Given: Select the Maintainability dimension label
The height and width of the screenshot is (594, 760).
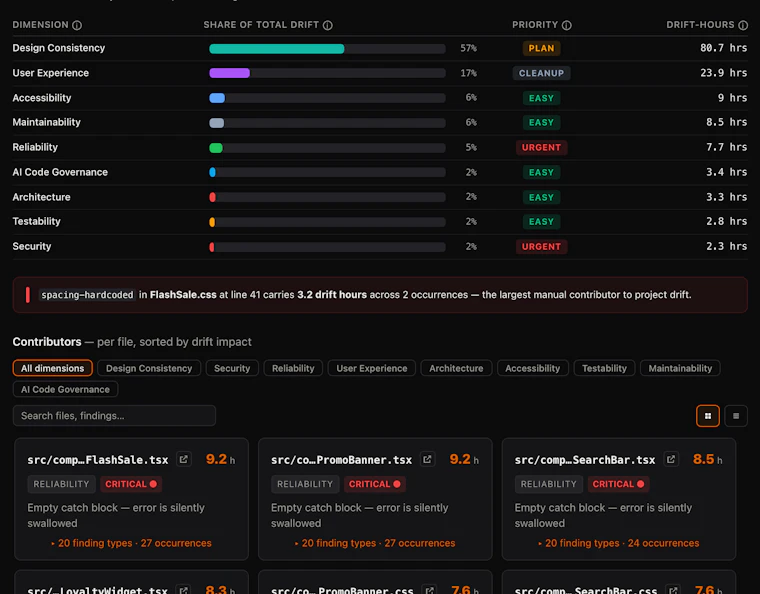Looking at the screenshot, I should 47,123.
